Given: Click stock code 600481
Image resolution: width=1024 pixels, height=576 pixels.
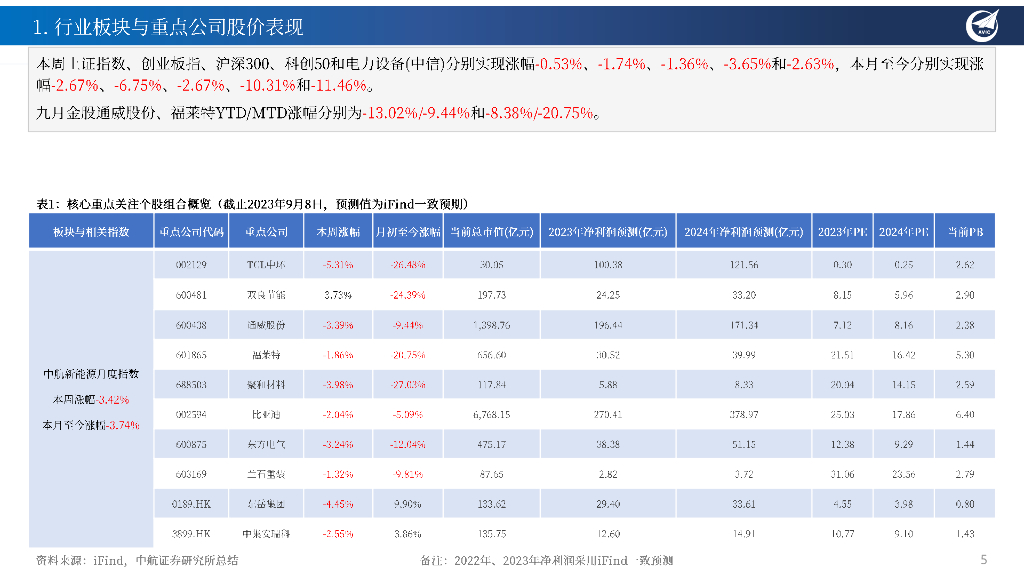Looking at the screenshot, I should [x=191, y=295].
